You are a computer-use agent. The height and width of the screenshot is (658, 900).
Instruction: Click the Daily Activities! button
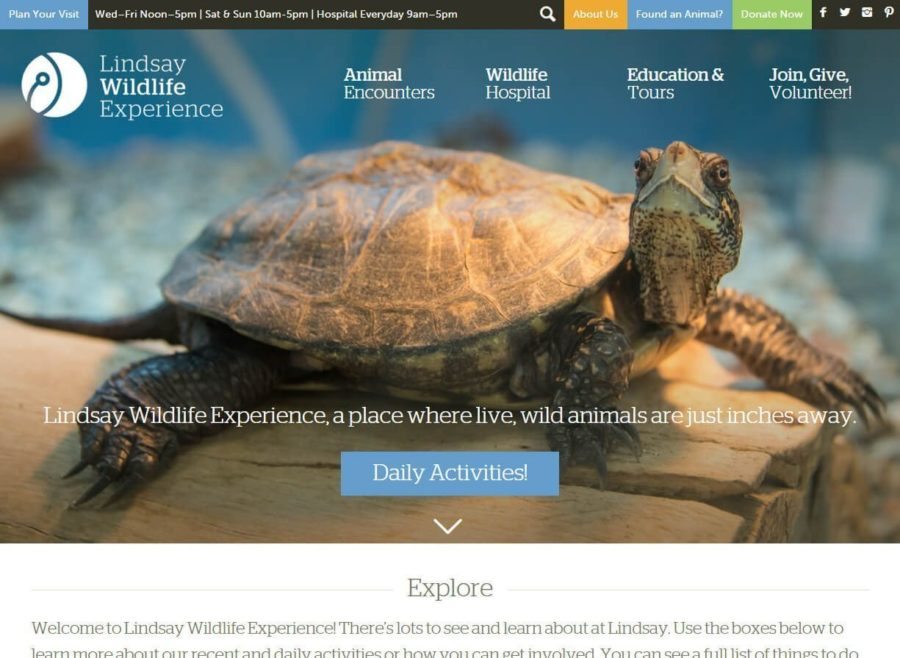coord(449,473)
